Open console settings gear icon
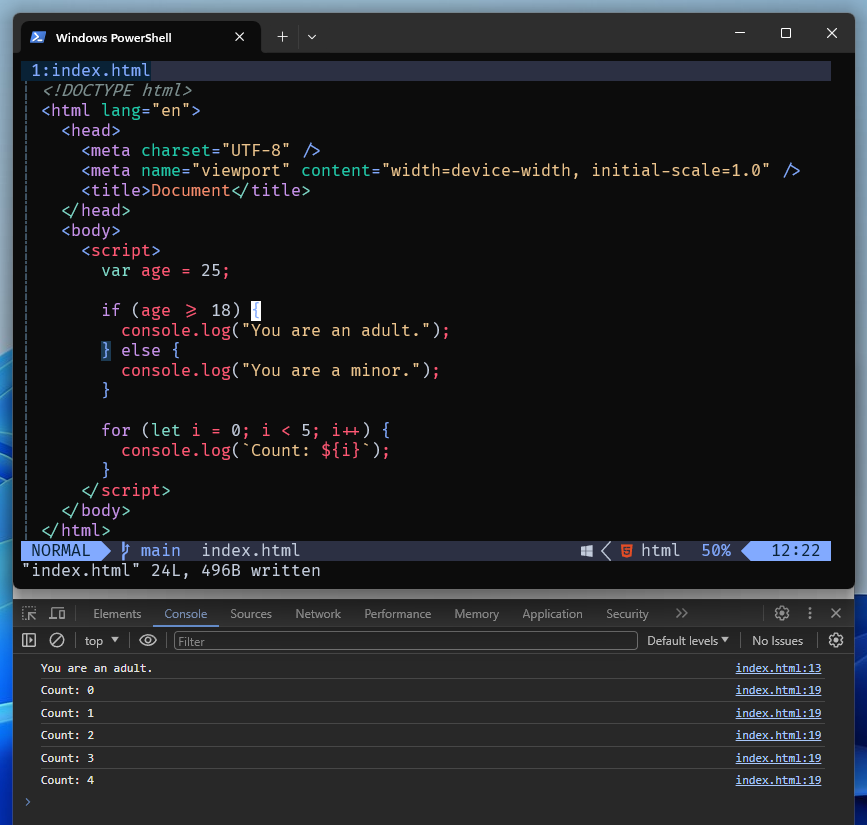This screenshot has width=867, height=825. pos(836,640)
